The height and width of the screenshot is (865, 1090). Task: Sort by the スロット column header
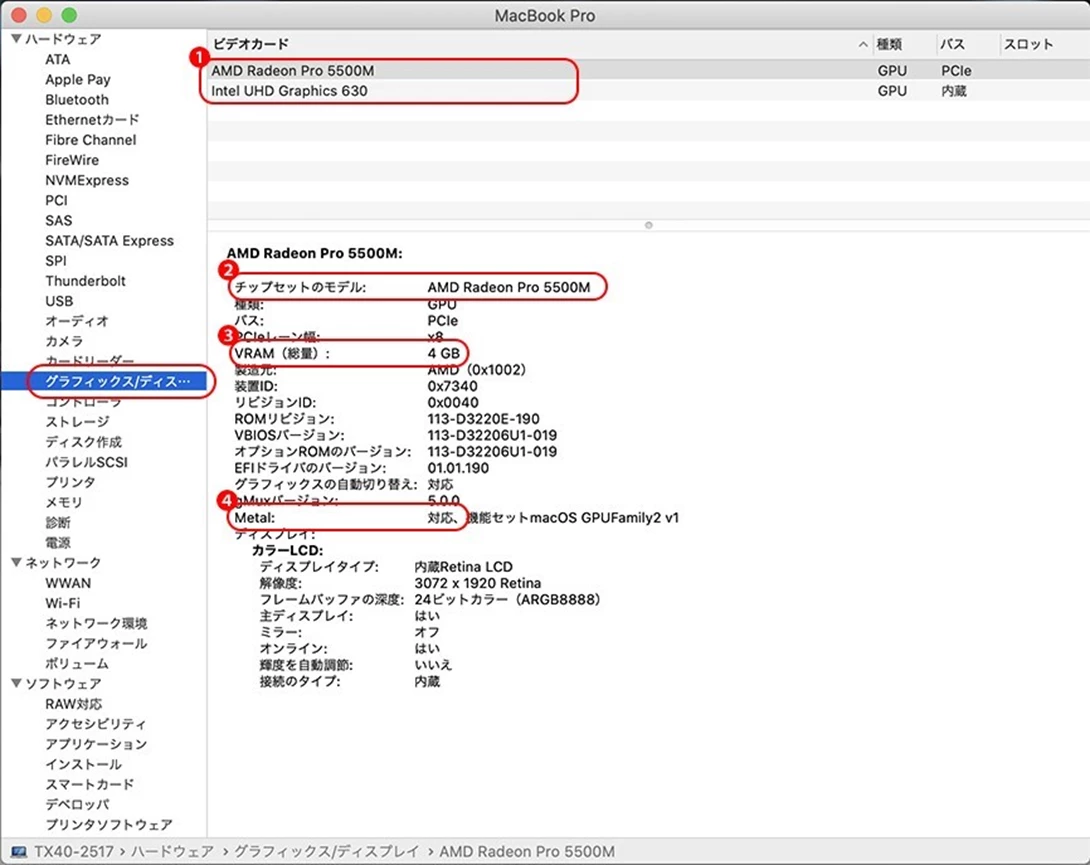1028,44
